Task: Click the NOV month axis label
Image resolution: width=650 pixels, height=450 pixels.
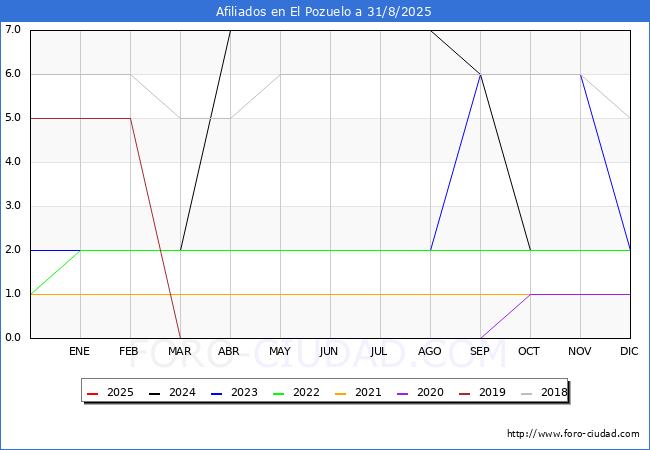Action: click(580, 351)
